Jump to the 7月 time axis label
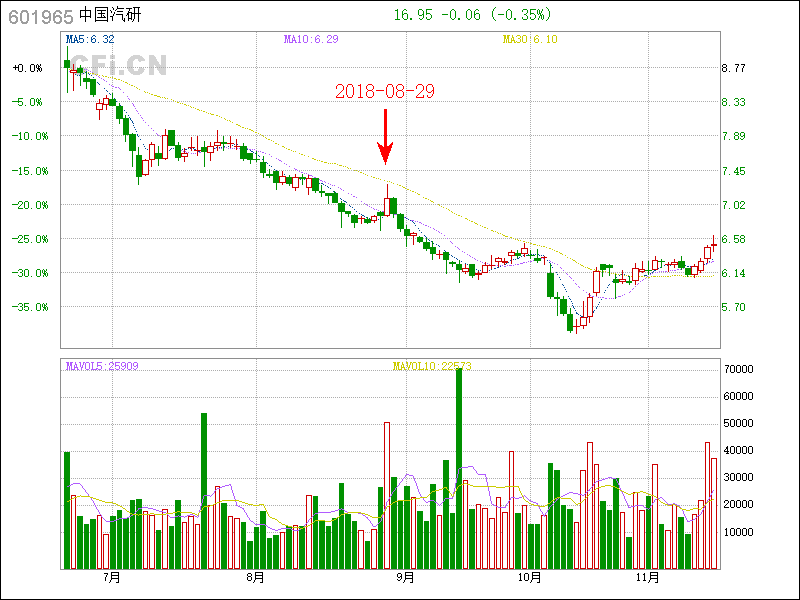This screenshot has width=800, height=600. pyautogui.click(x=110, y=578)
